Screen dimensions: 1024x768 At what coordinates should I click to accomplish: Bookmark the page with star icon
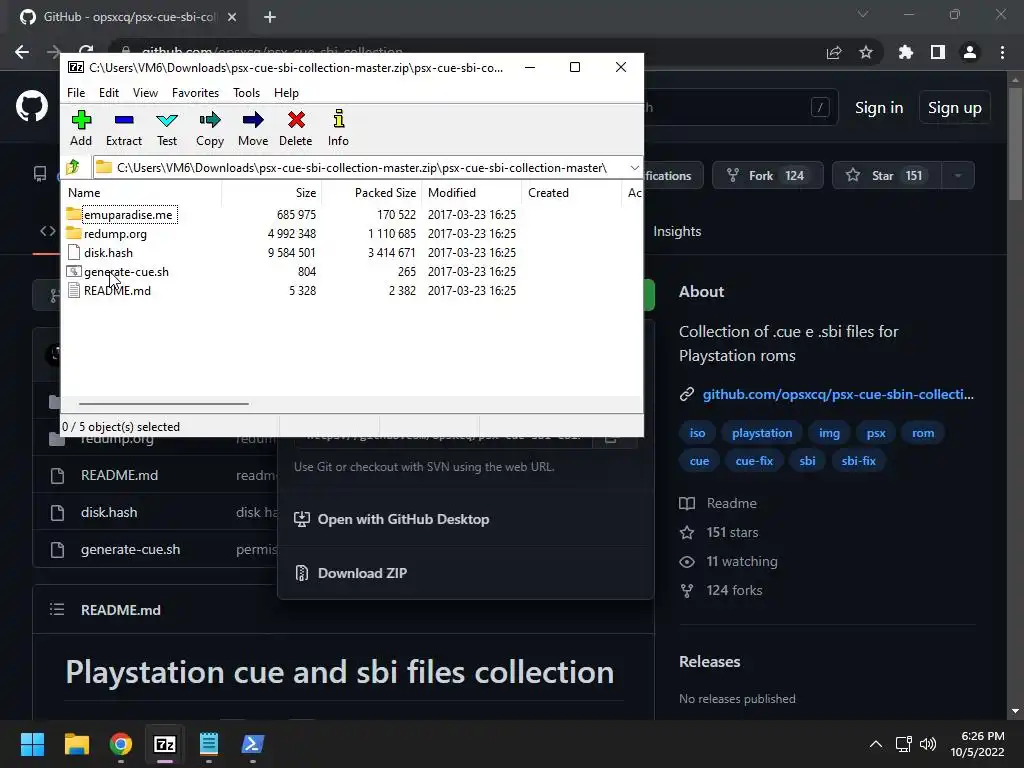[866, 52]
